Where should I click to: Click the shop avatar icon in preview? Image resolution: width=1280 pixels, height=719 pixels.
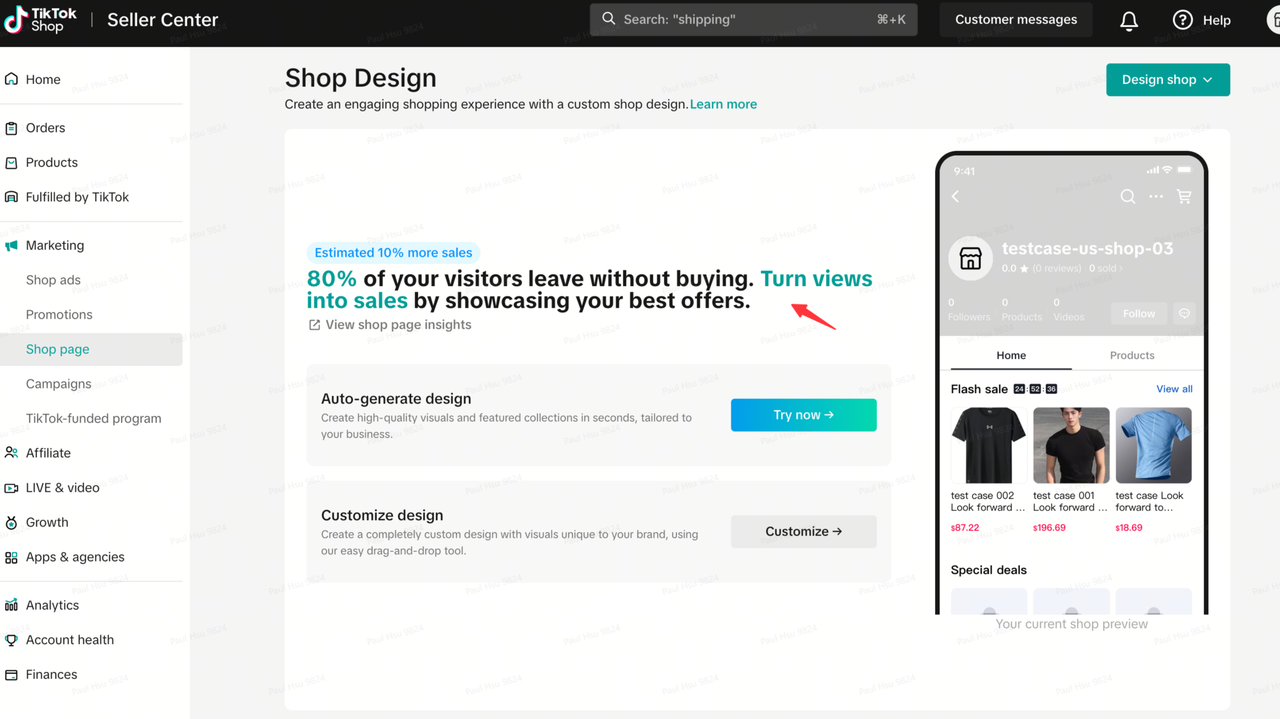970,258
